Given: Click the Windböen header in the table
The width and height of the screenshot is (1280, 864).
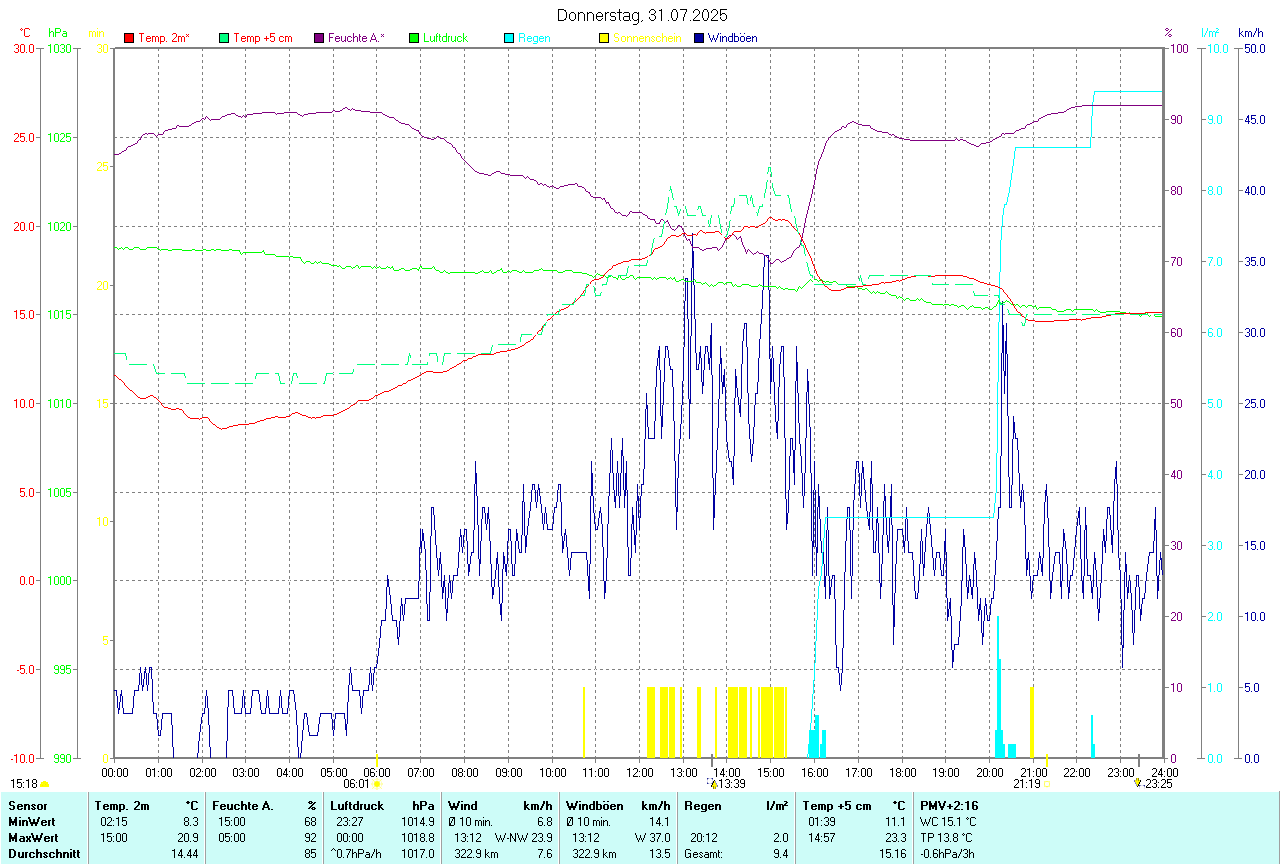Looking at the screenshot, I should pos(594,805).
